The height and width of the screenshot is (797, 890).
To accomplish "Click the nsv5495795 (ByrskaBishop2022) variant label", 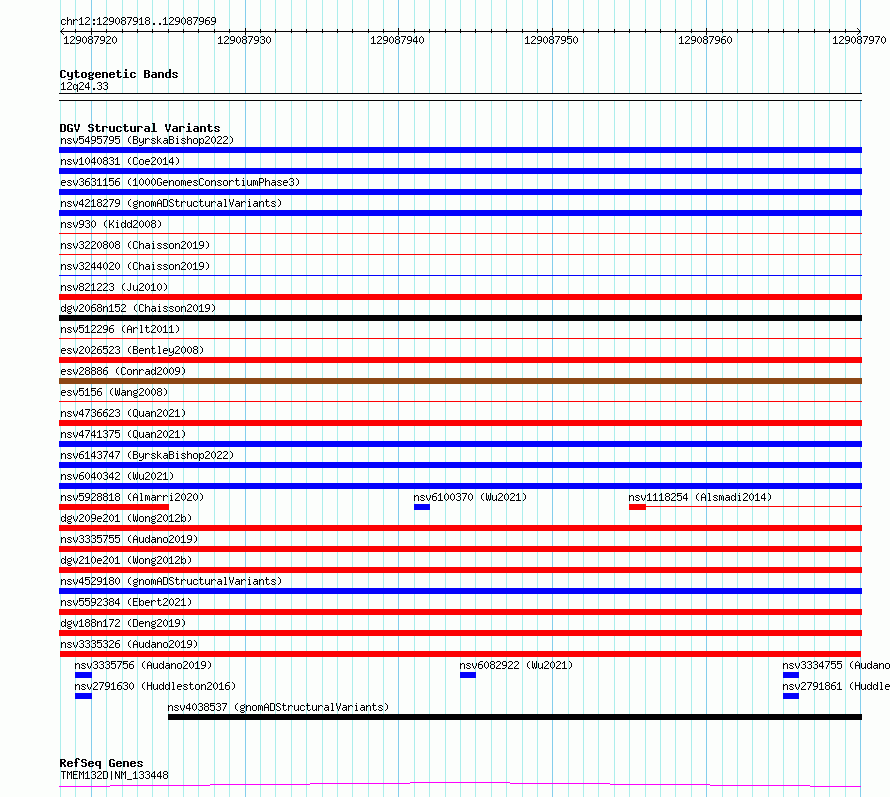I will 147,140.
